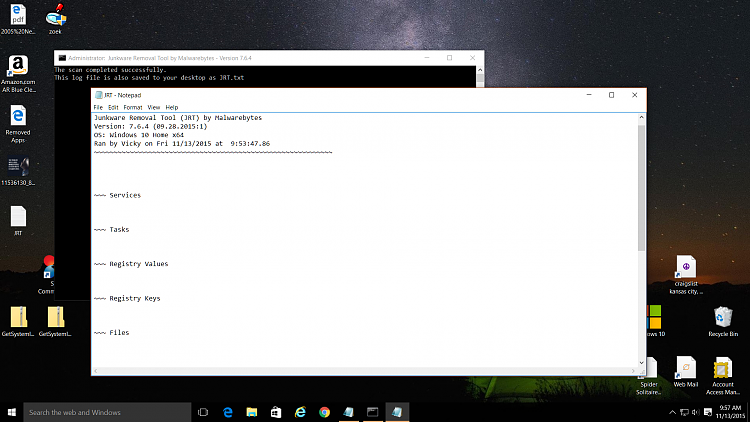Click the "Version: 7.6.4" line in Notepad
The image size is (750, 422).
click(x=150, y=126)
